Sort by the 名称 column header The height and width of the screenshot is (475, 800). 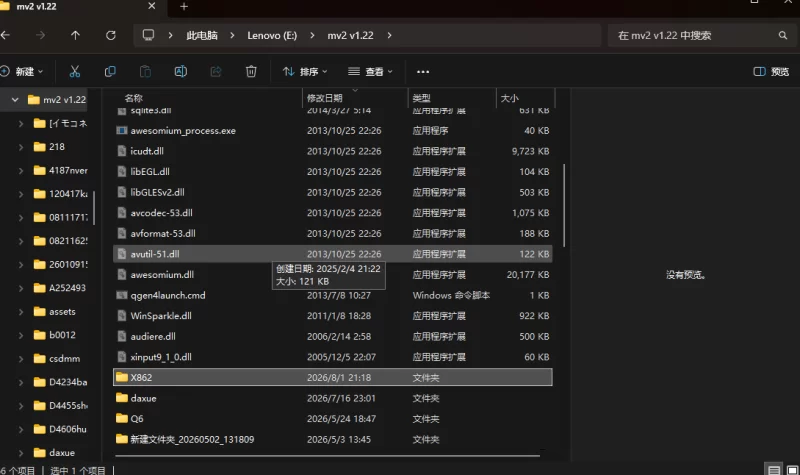134,98
